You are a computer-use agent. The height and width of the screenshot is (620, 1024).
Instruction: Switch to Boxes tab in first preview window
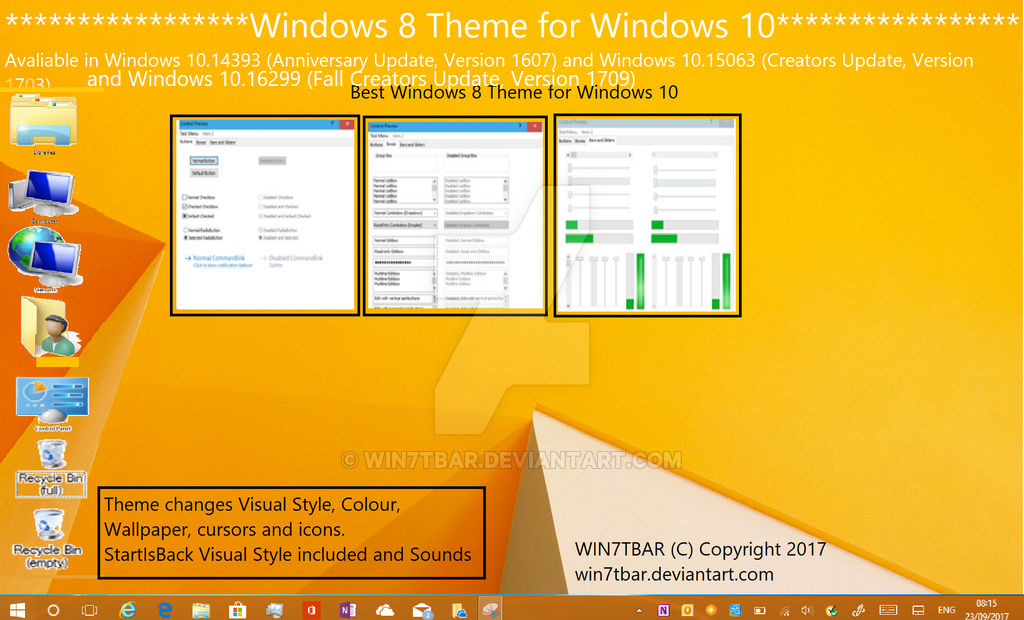click(x=201, y=142)
